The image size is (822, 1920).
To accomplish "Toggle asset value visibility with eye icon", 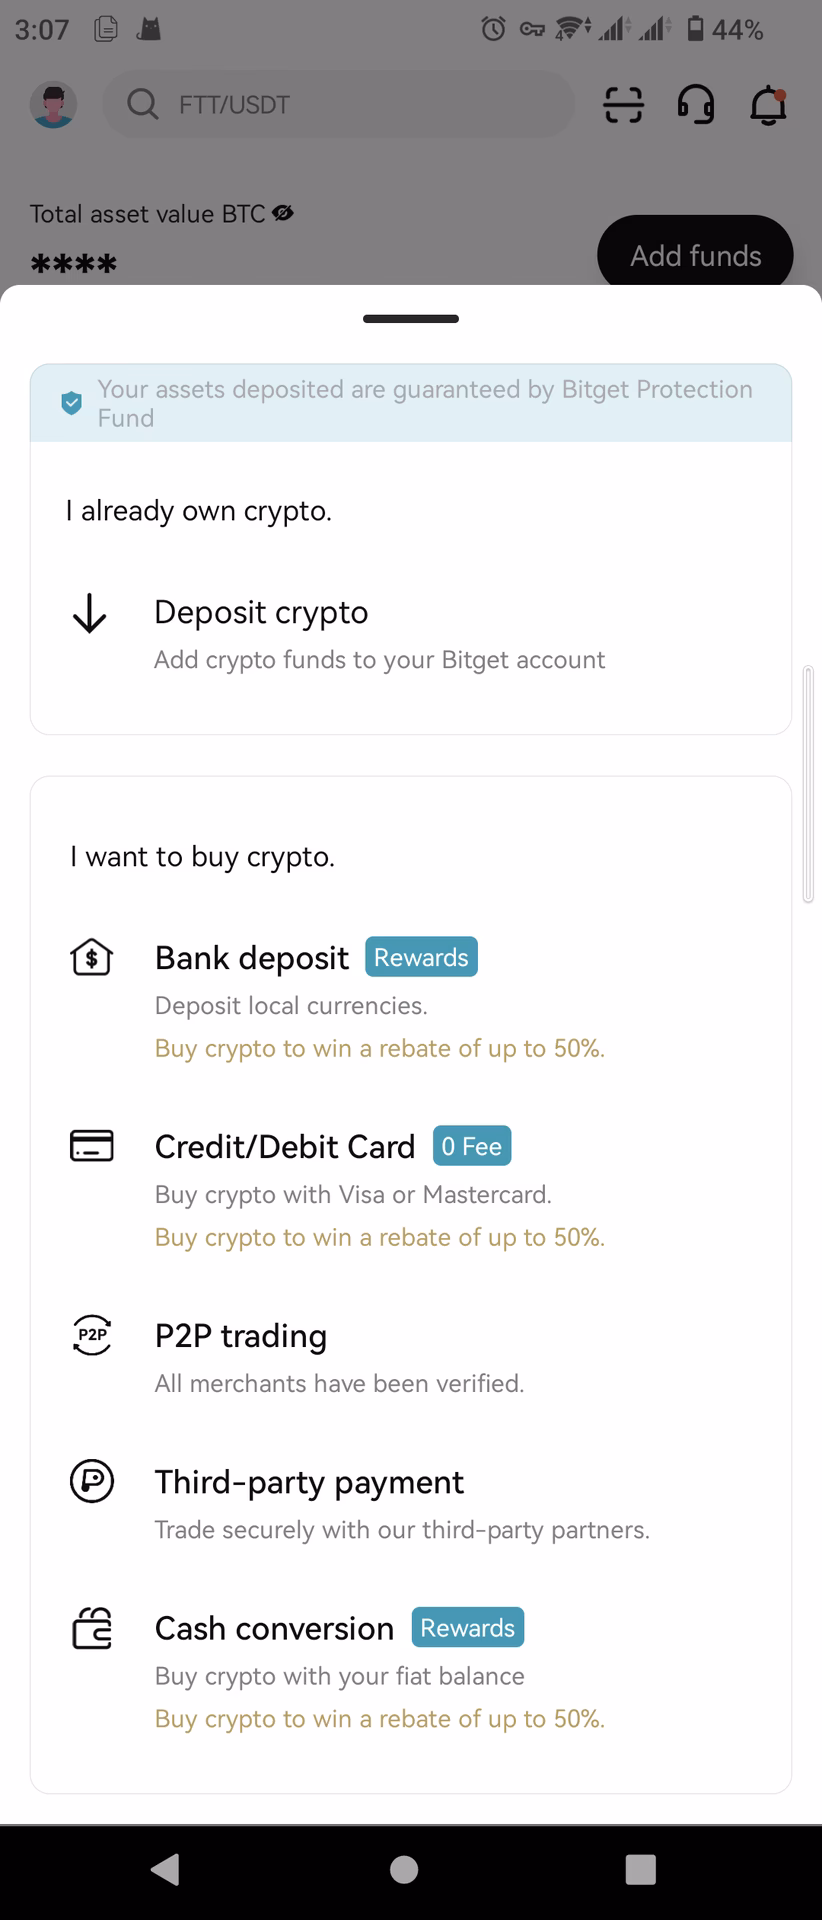I will [283, 213].
